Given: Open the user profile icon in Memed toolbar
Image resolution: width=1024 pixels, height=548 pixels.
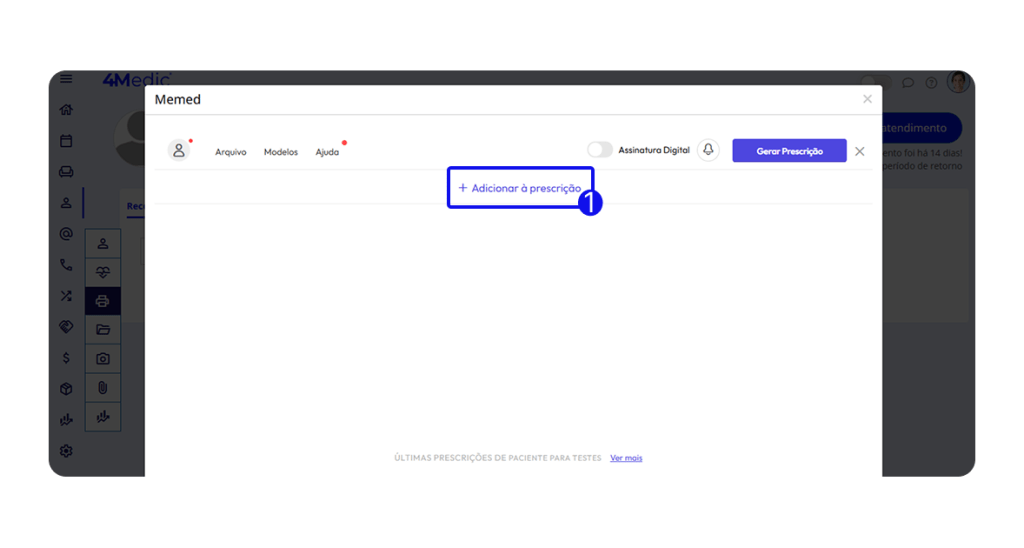Looking at the screenshot, I should [x=179, y=151].
